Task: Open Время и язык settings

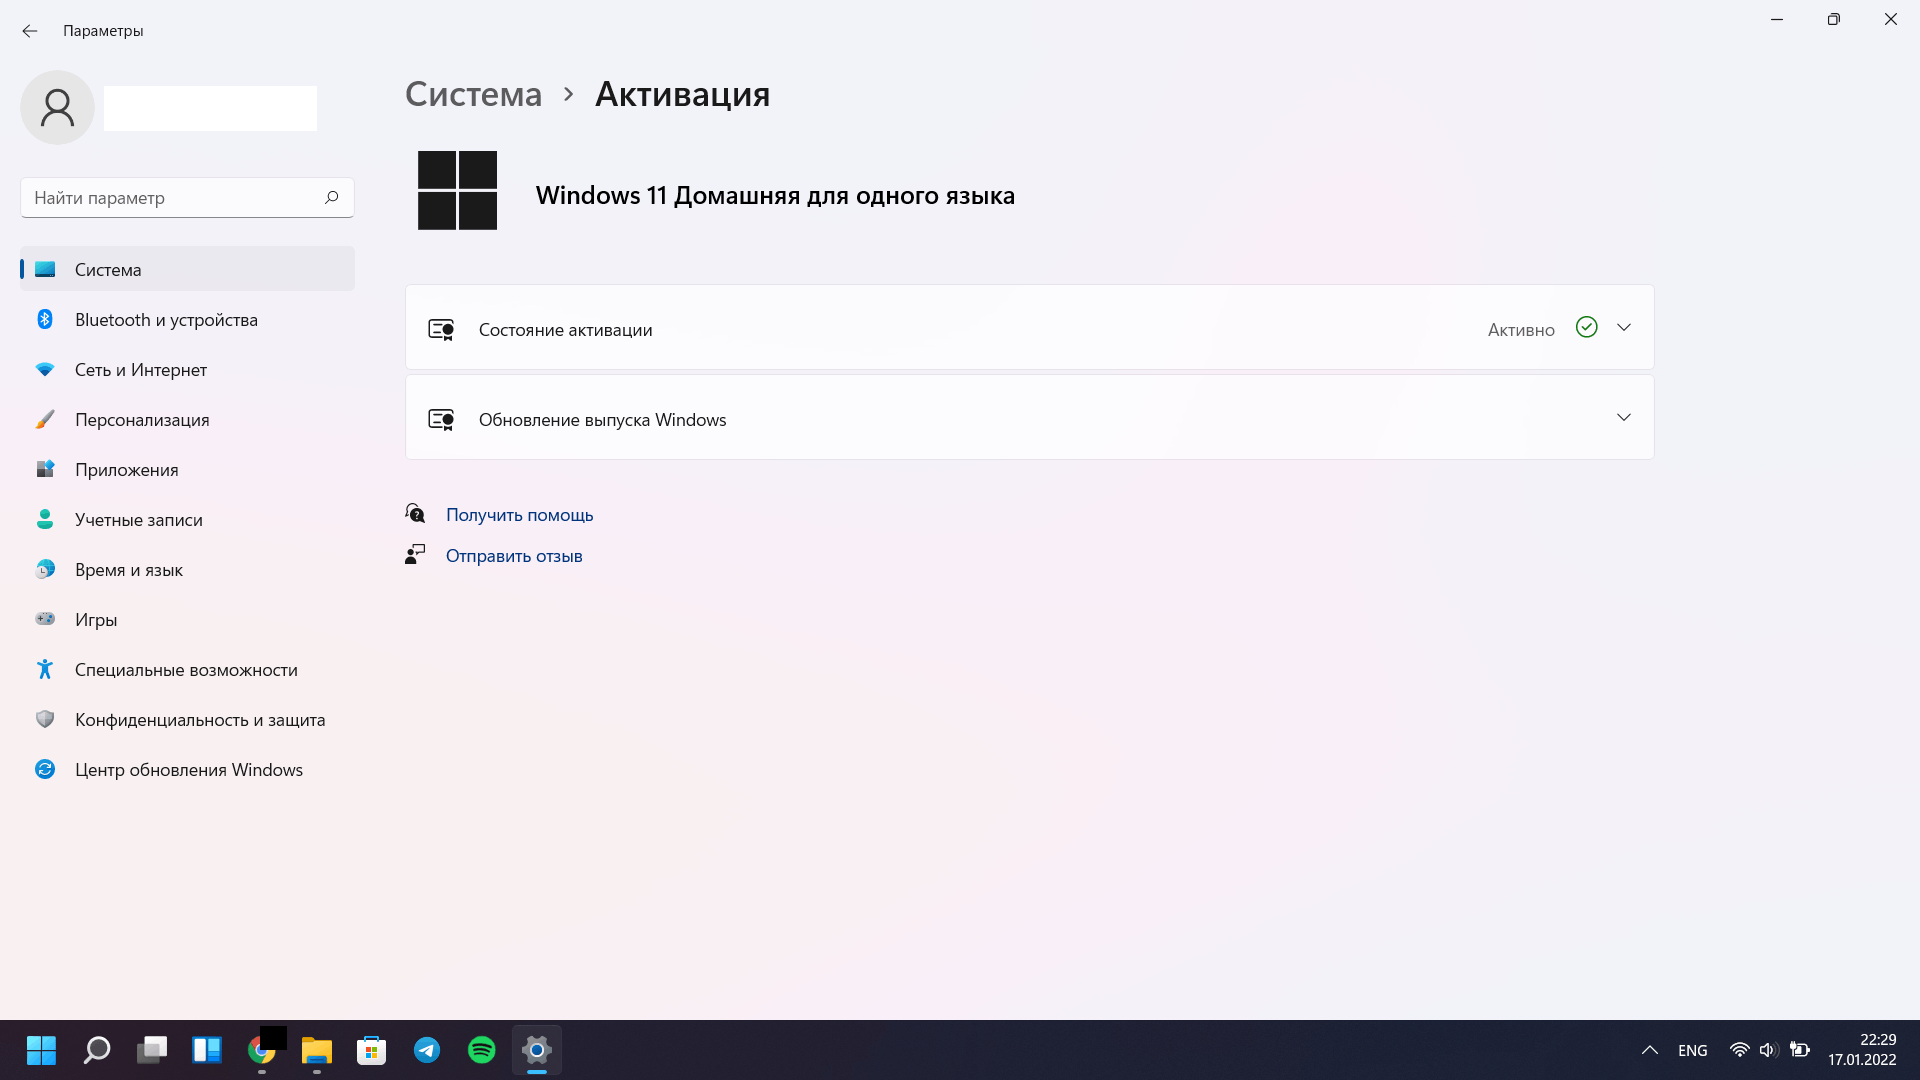Action: 187,569
